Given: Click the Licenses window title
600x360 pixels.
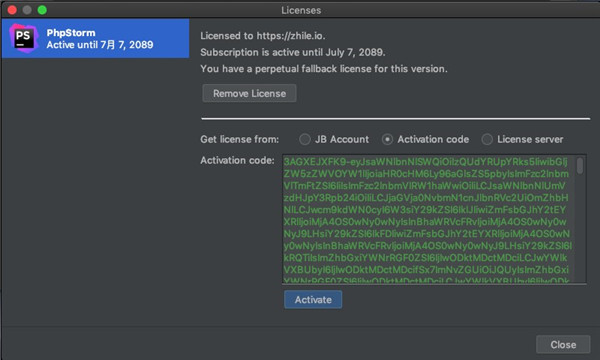Looking at the screenshot, I should 301,10.
